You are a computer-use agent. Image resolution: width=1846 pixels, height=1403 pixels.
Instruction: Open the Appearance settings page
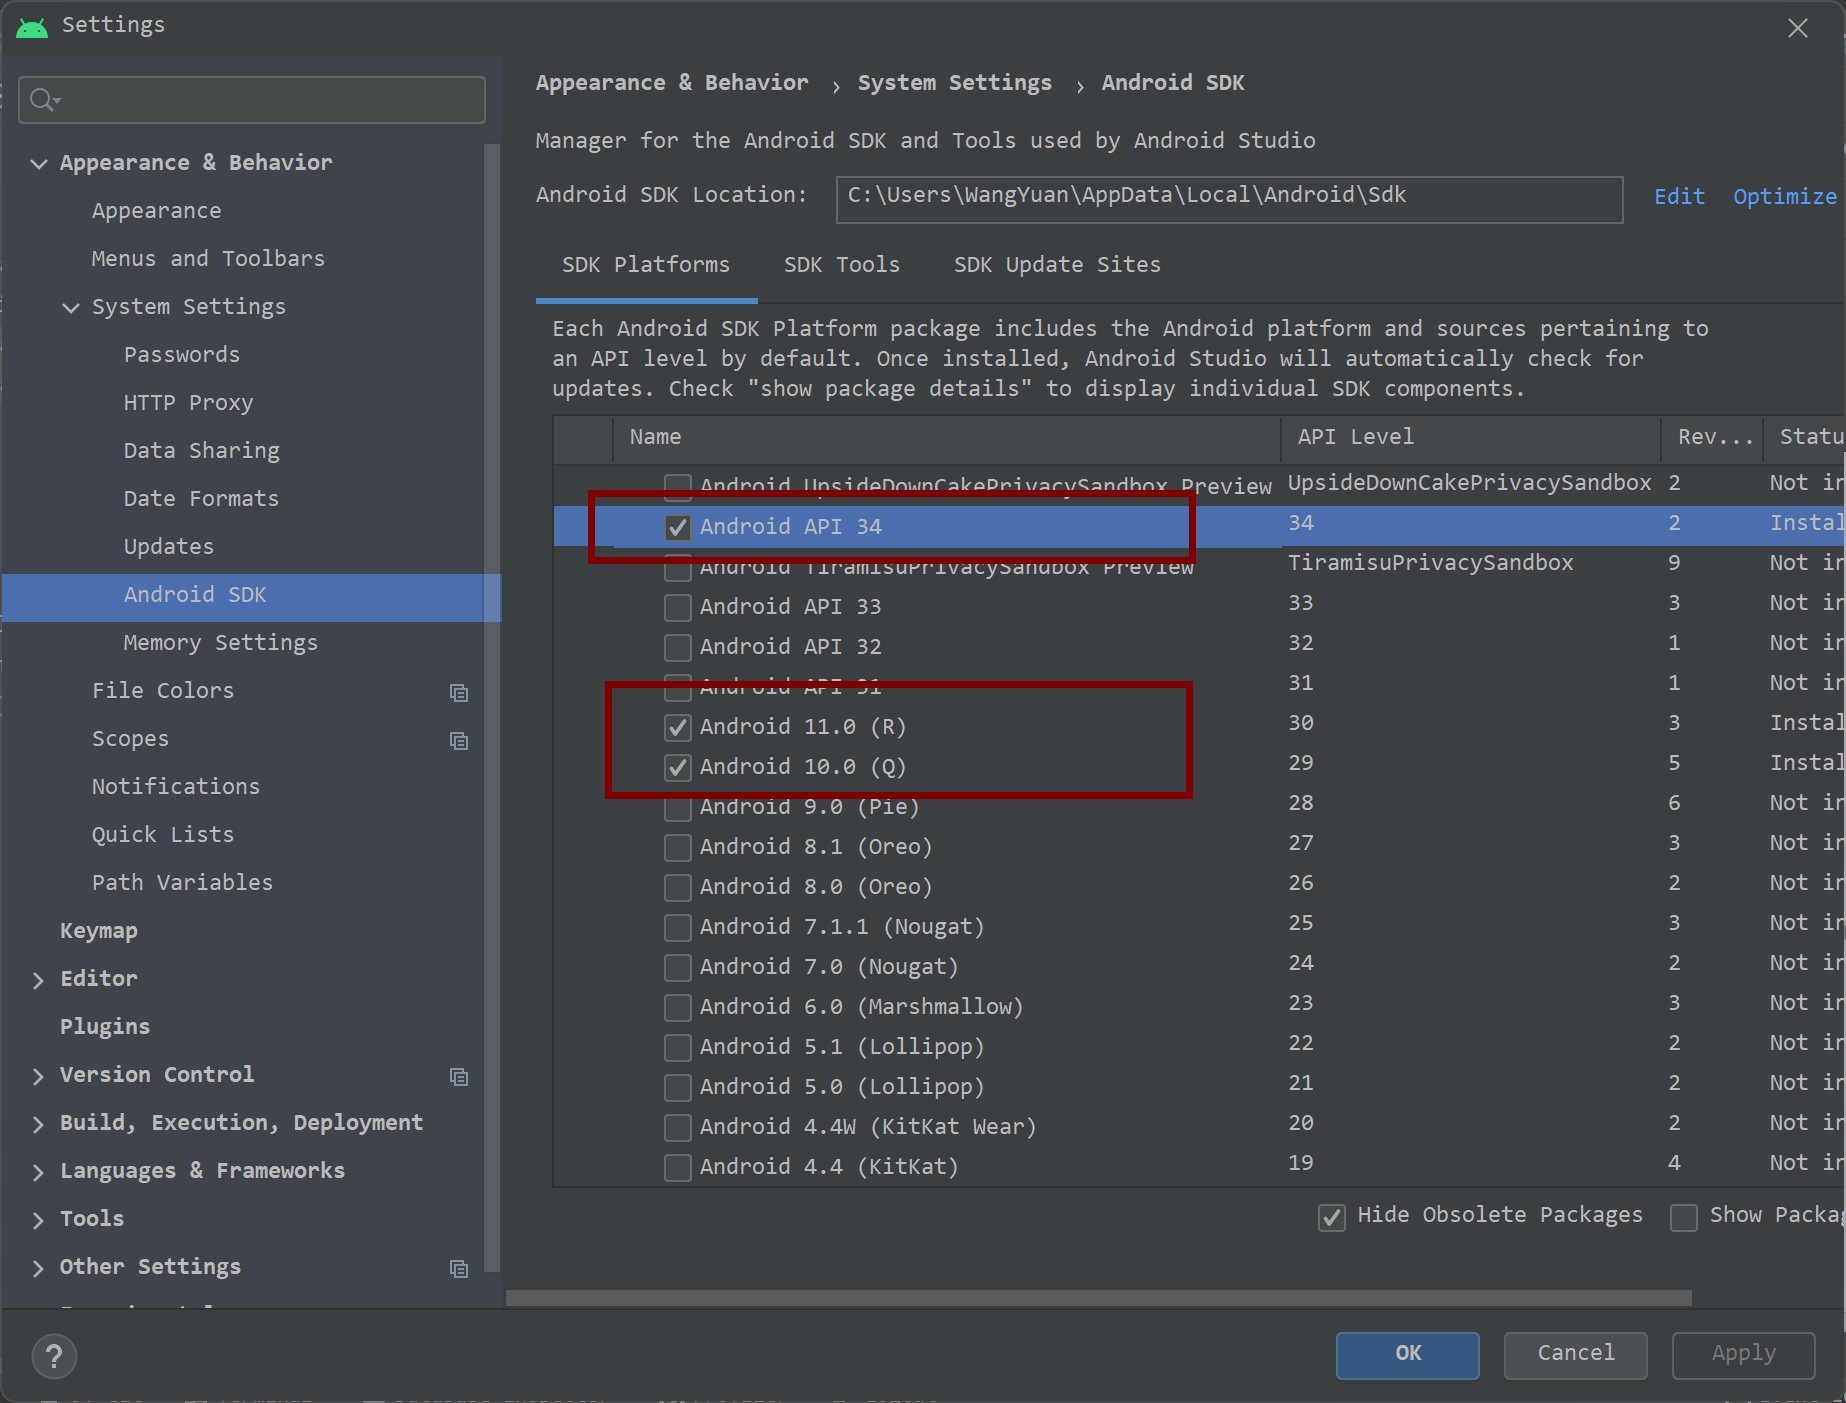pos(157,211)
